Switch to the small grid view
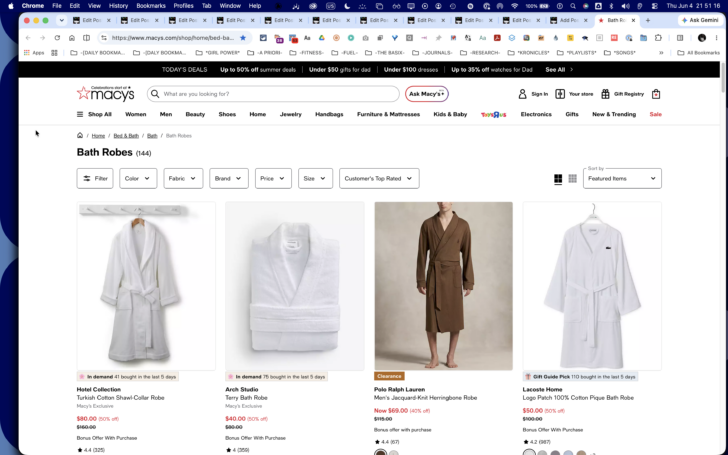The image size is (728, 455). 572,179
